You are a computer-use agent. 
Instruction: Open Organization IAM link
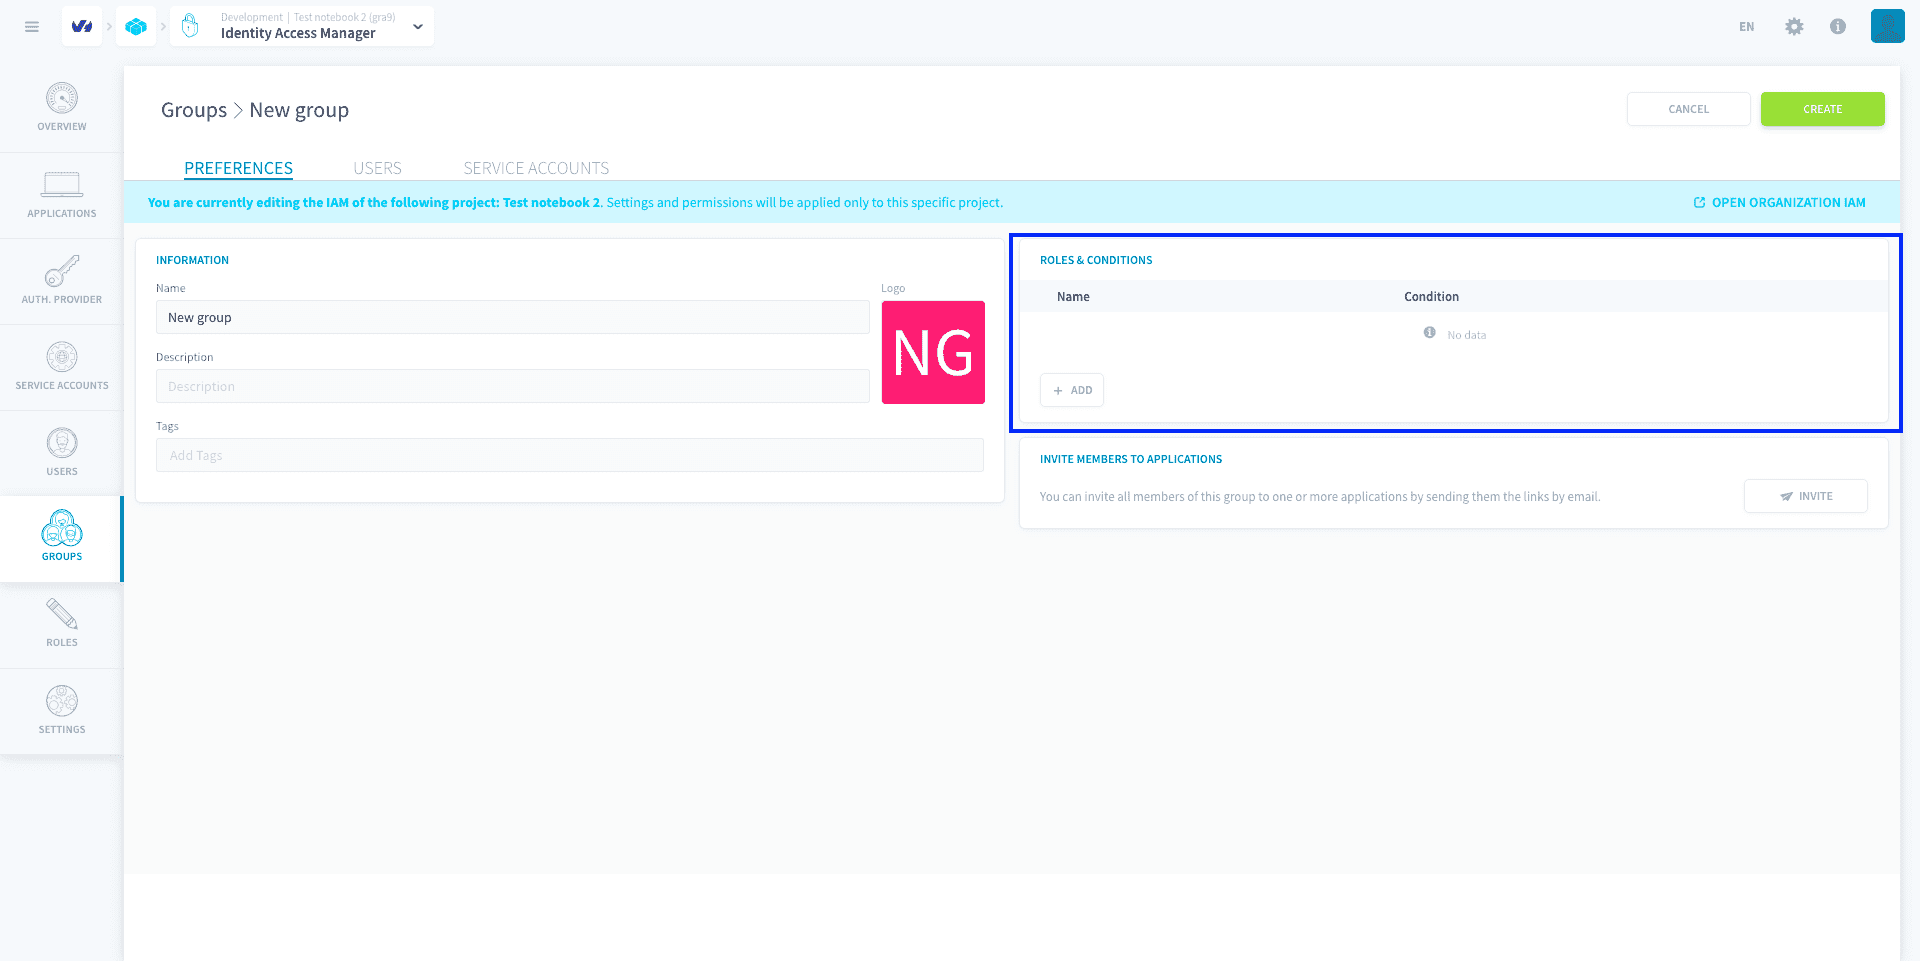tap(1779, 202)
